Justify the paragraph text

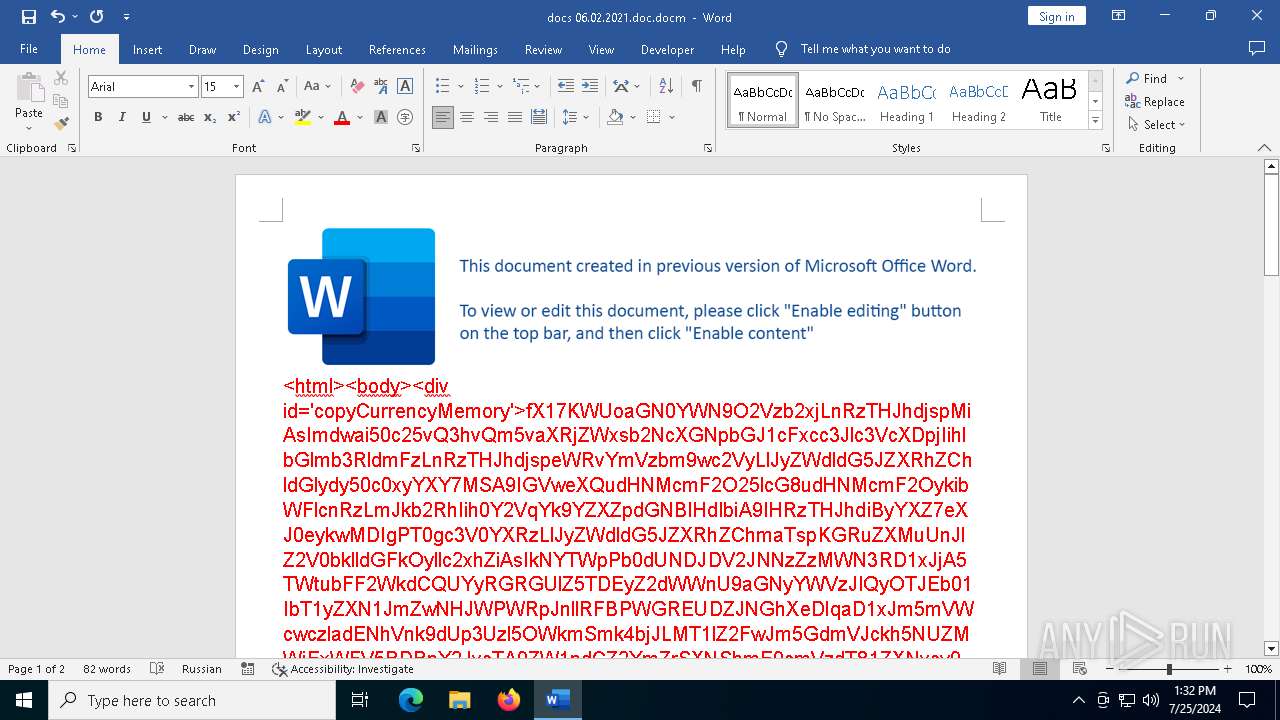[515, 117]
